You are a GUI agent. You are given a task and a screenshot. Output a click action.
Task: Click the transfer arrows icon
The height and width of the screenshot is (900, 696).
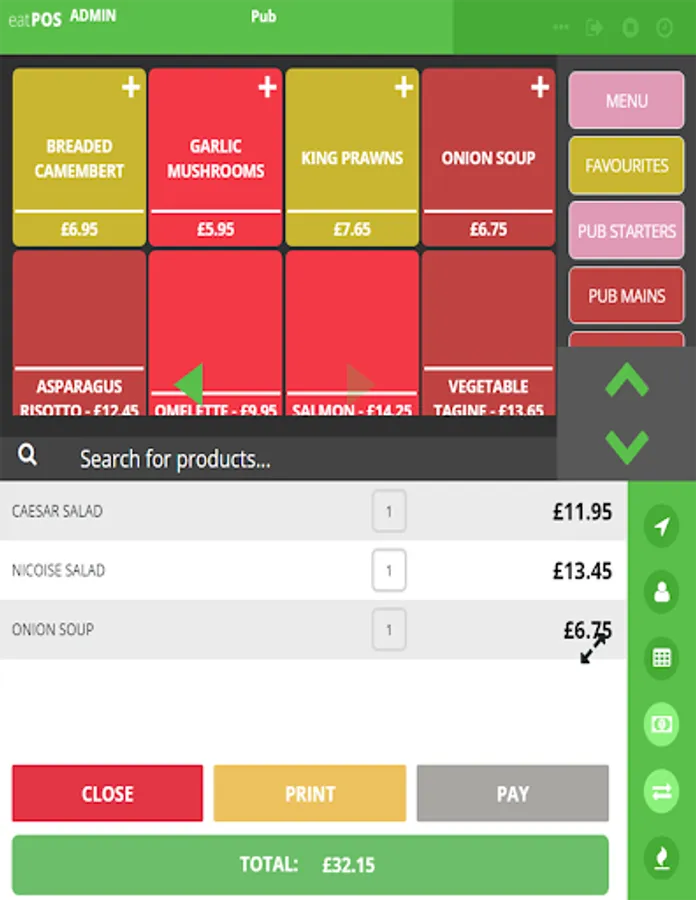[x=662, y=792]
